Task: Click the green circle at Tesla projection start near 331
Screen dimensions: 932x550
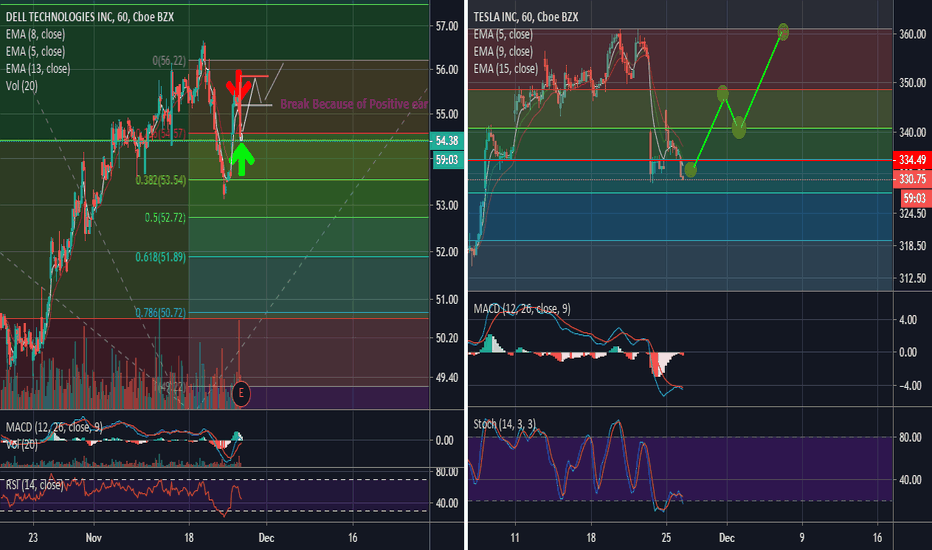Action: 690,170
